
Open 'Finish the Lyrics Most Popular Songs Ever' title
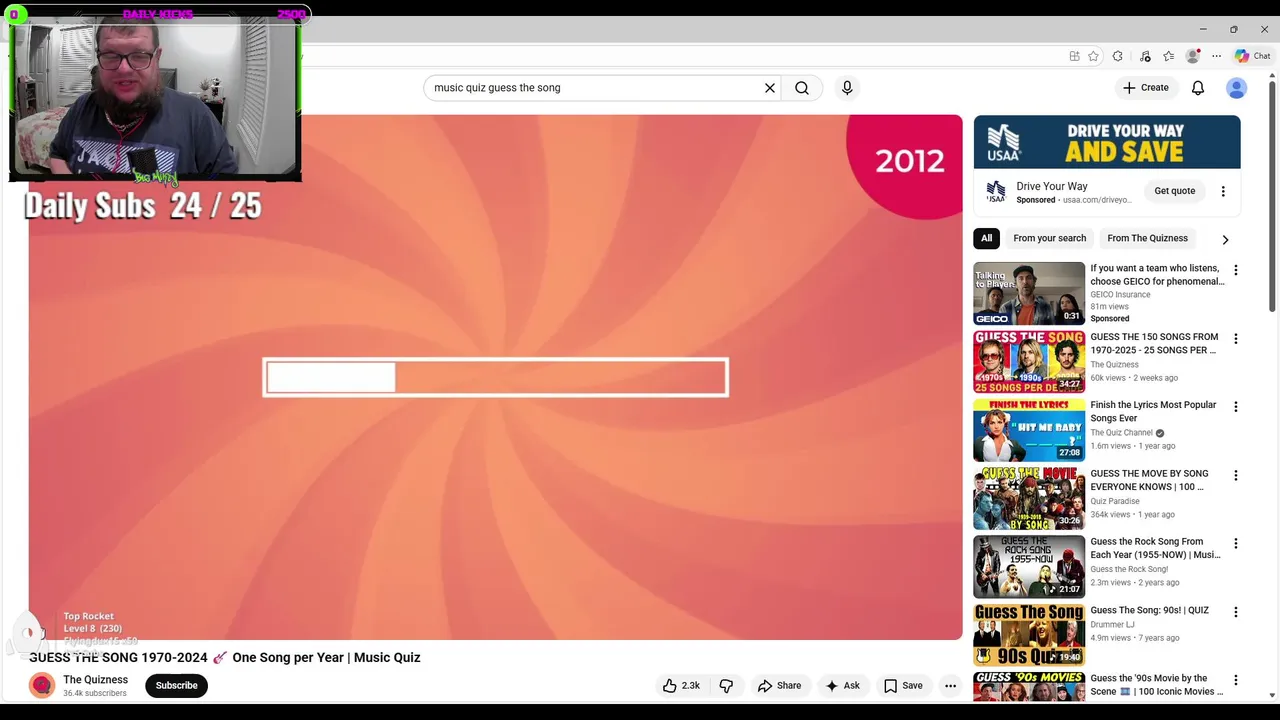click(x=1153, y=412)
